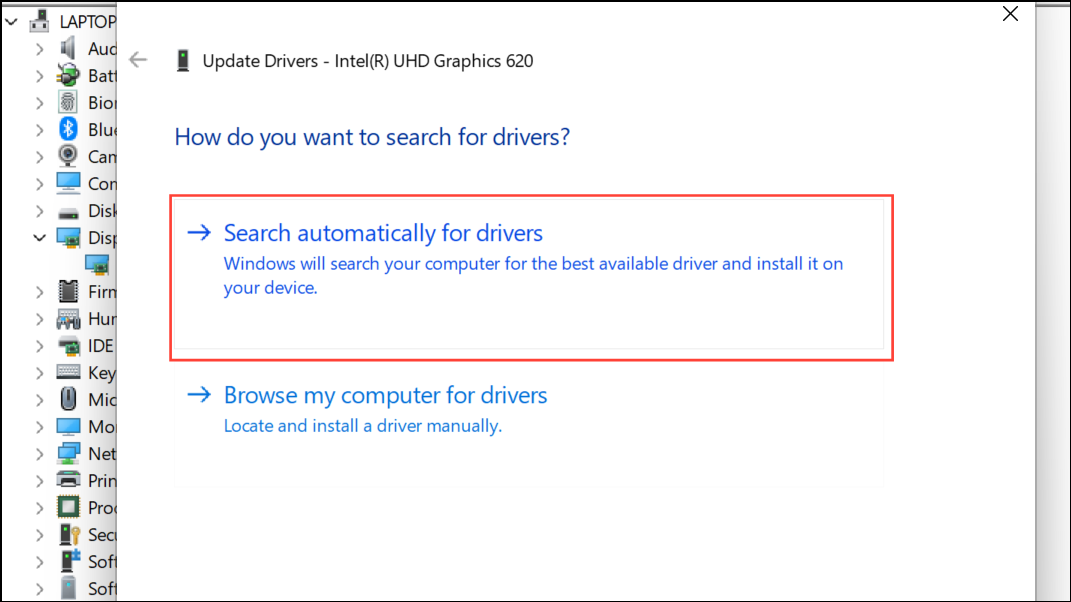
Task: Select the display adapter child device
Action: [x=96, y=264]
